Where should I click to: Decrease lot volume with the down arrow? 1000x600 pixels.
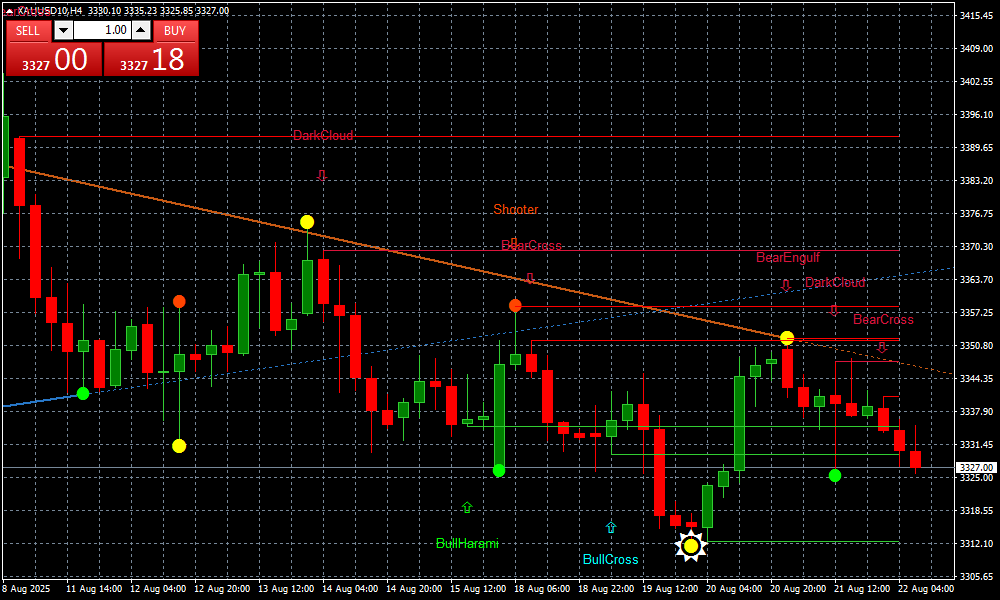(62, 30)
